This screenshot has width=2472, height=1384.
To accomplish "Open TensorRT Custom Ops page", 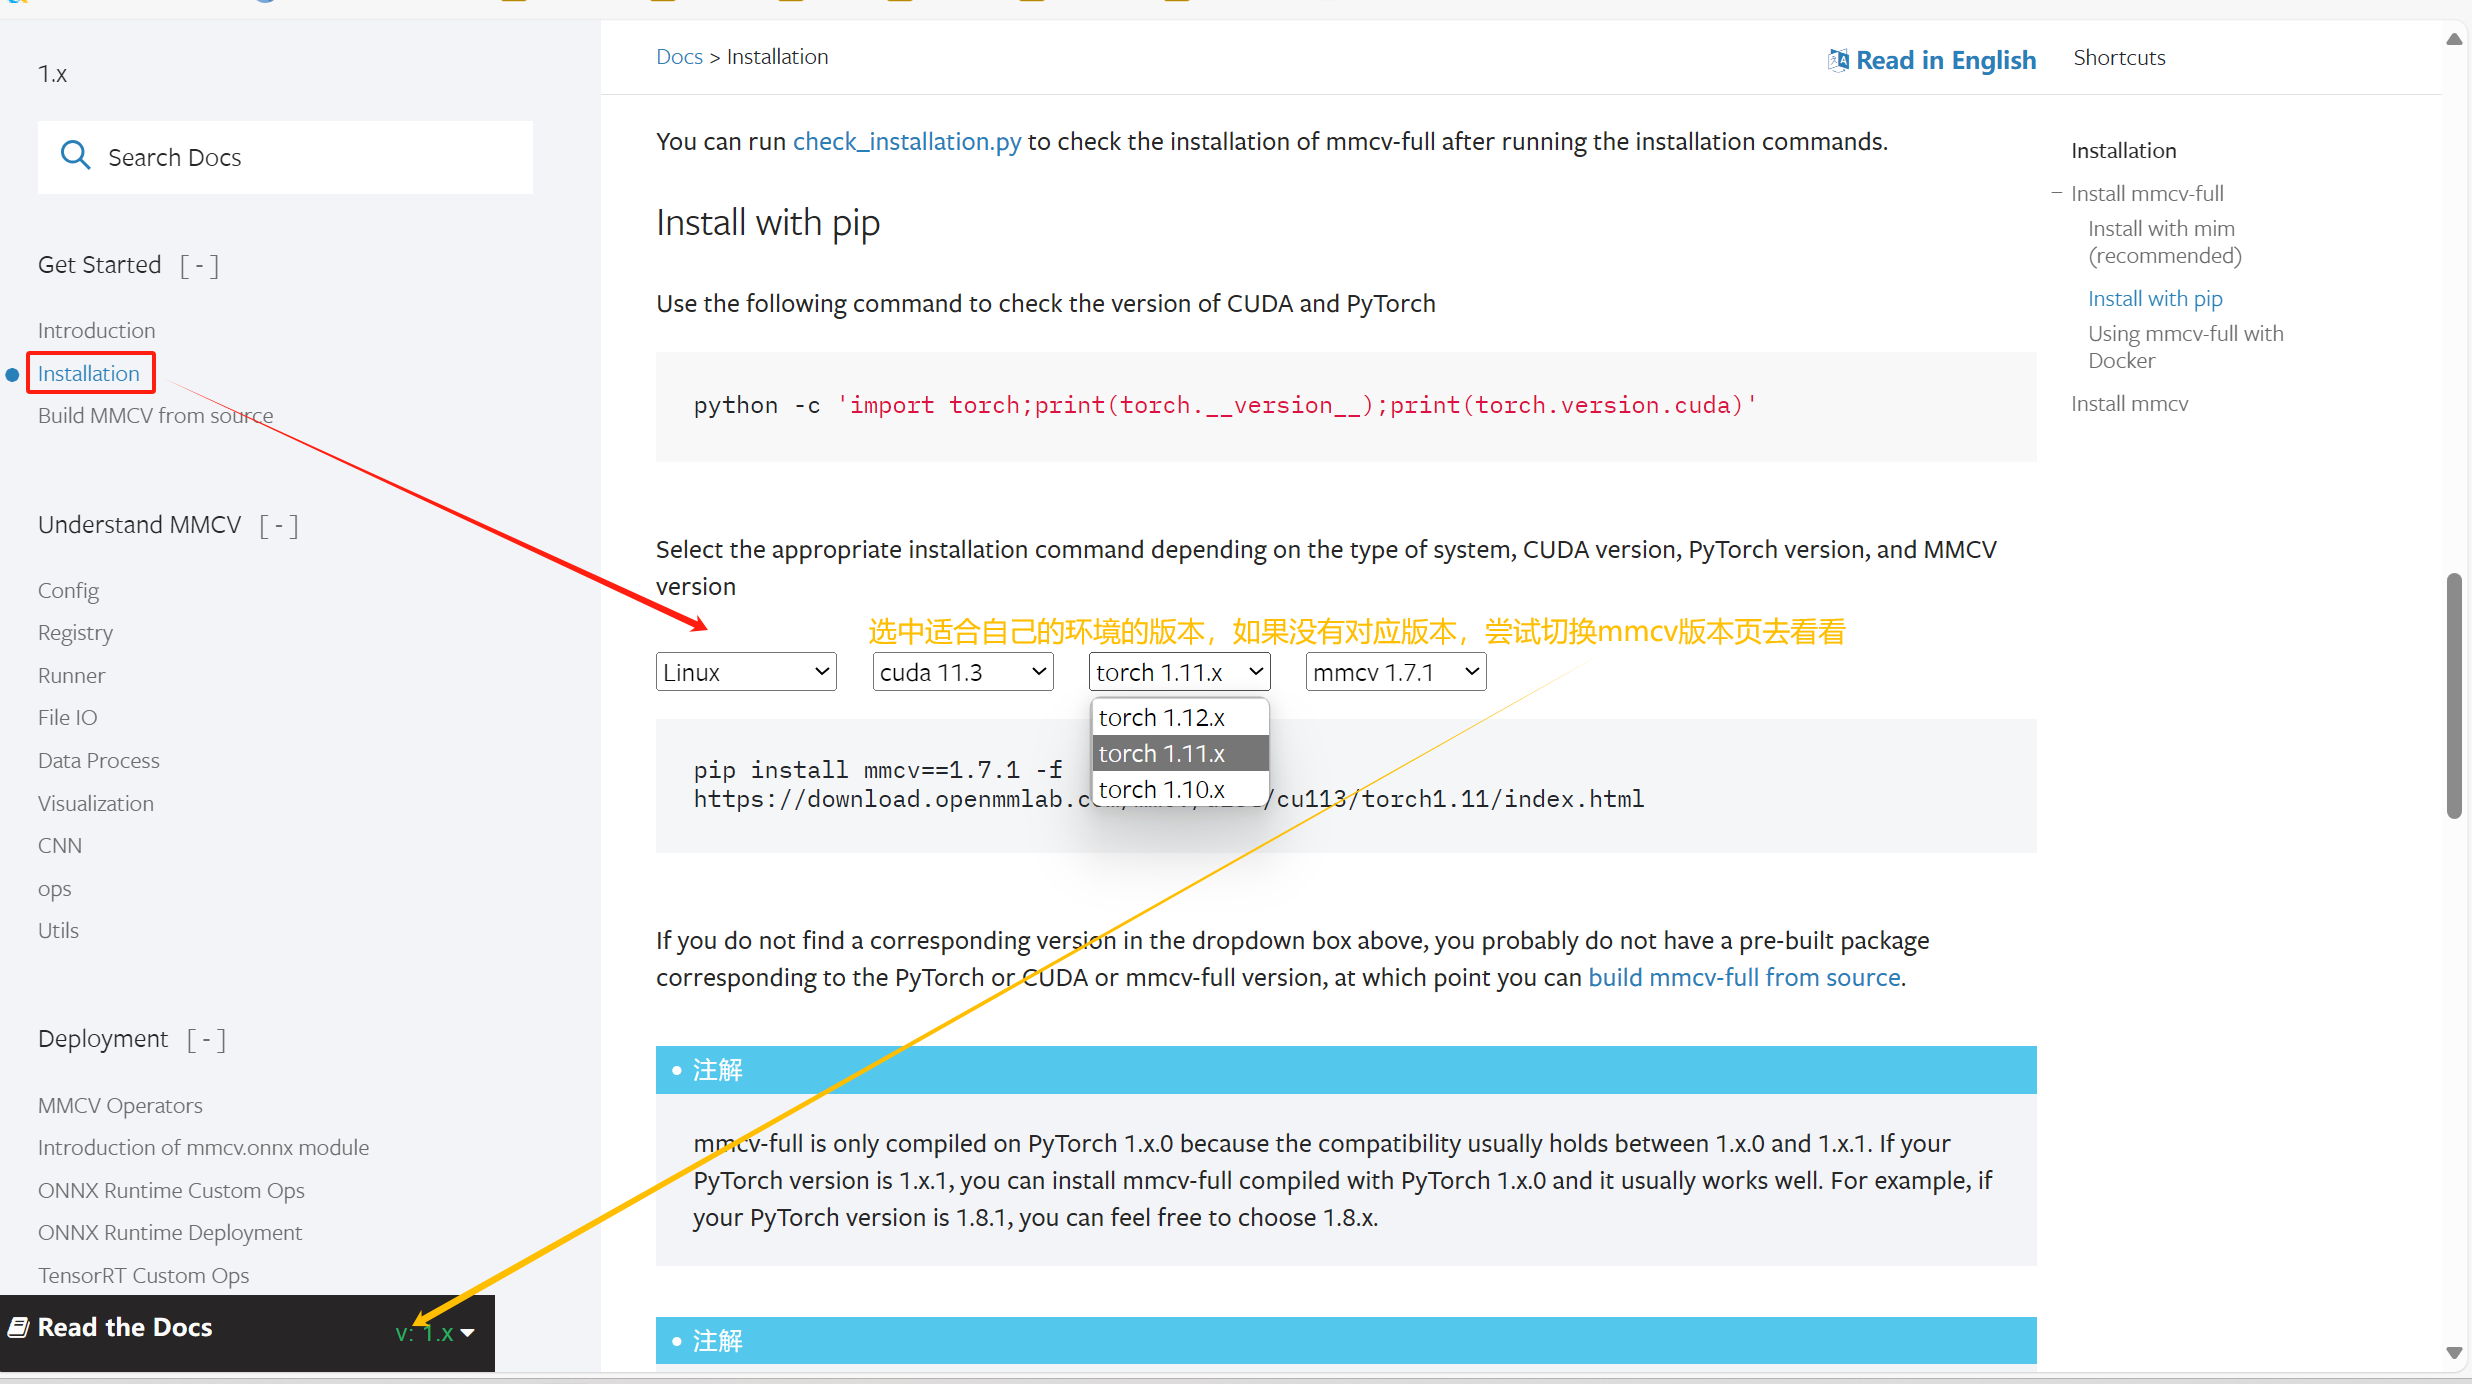I will [143, 1275].
